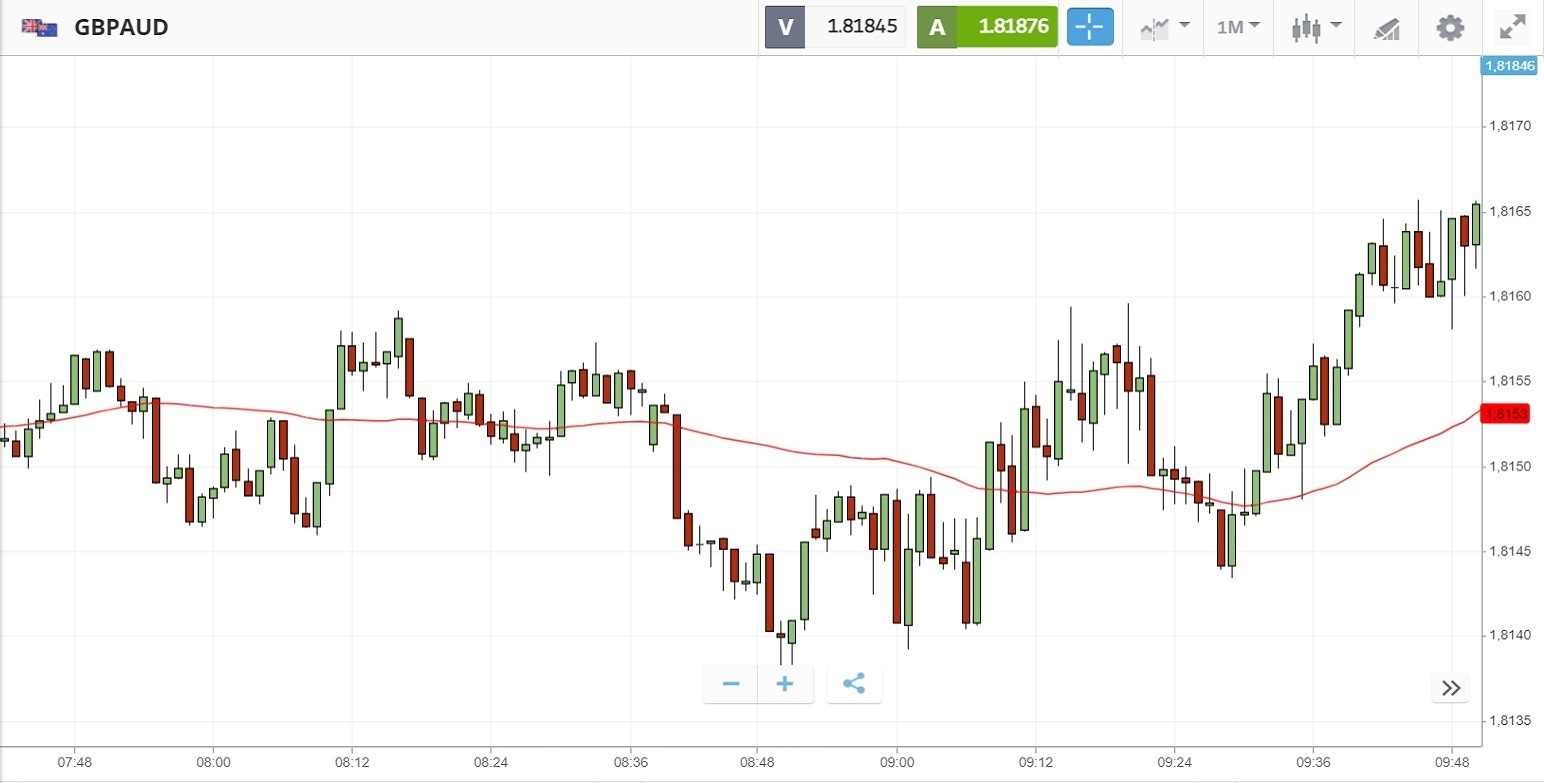Open the compare/indicators chart dropdown
The image size is (1544, 783).
[1165, 27]
